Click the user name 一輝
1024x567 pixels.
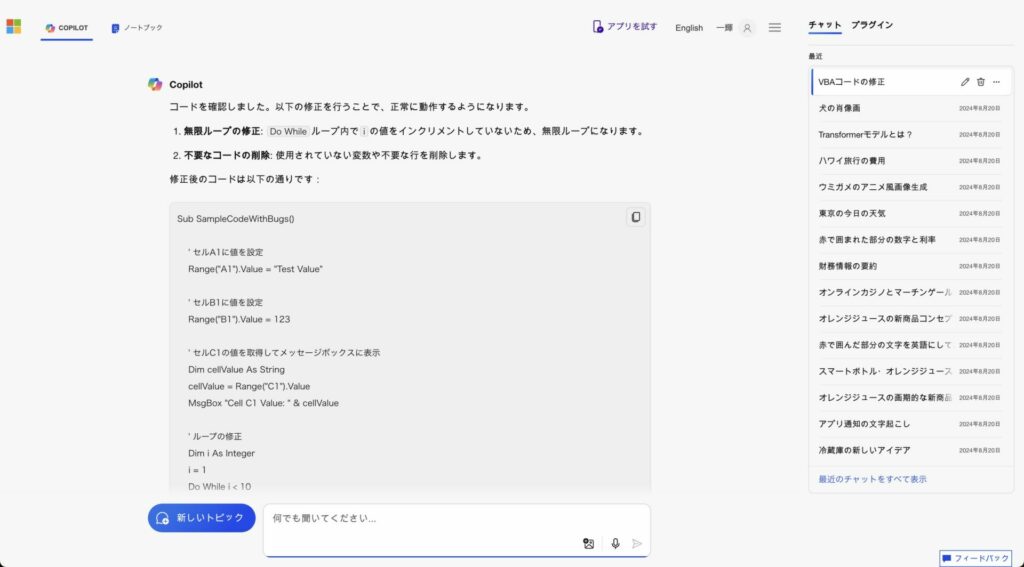(x=724, y=28)
